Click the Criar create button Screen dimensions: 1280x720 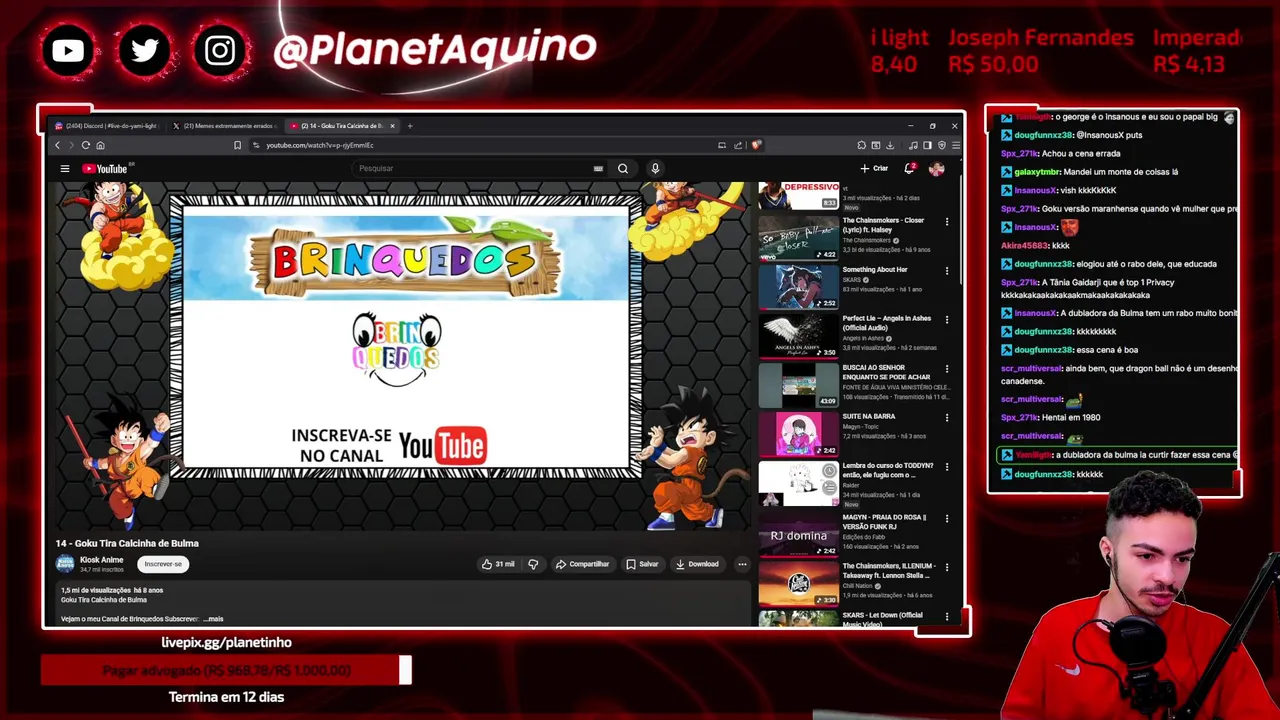click(874, 168)
